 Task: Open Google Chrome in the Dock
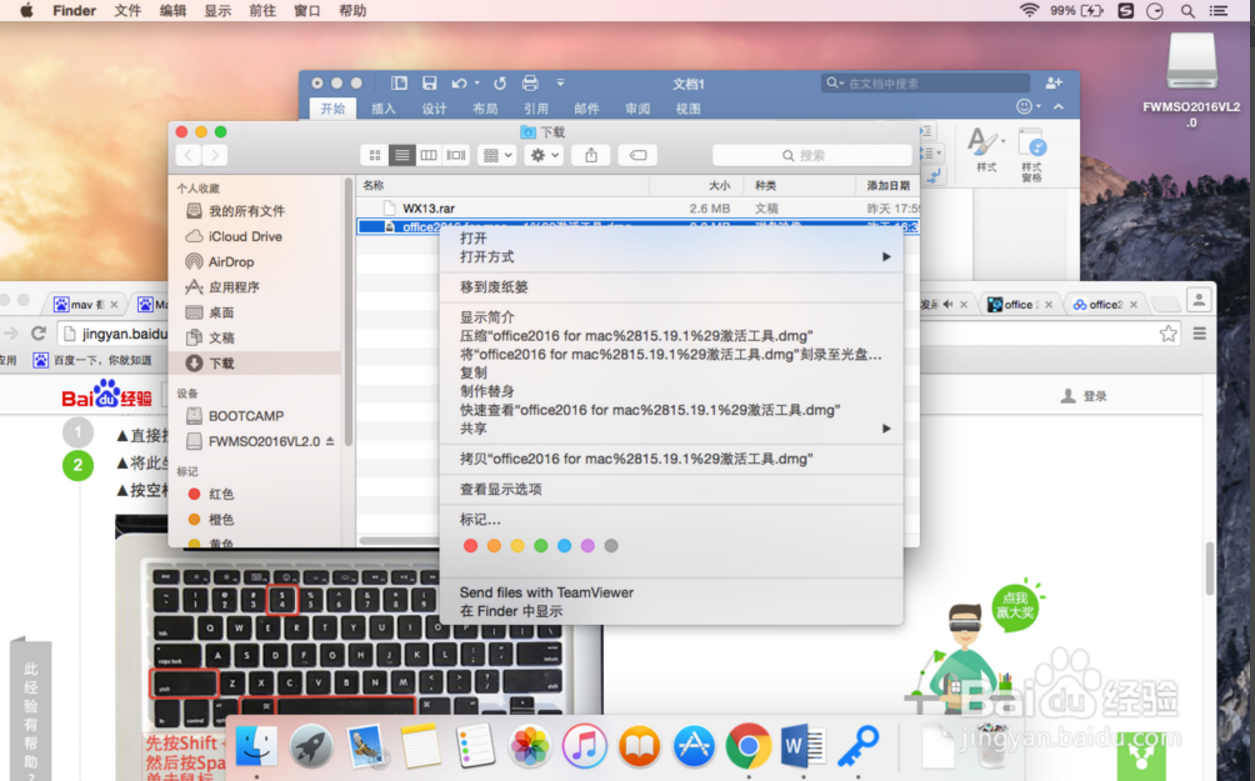tap(748, 746)
